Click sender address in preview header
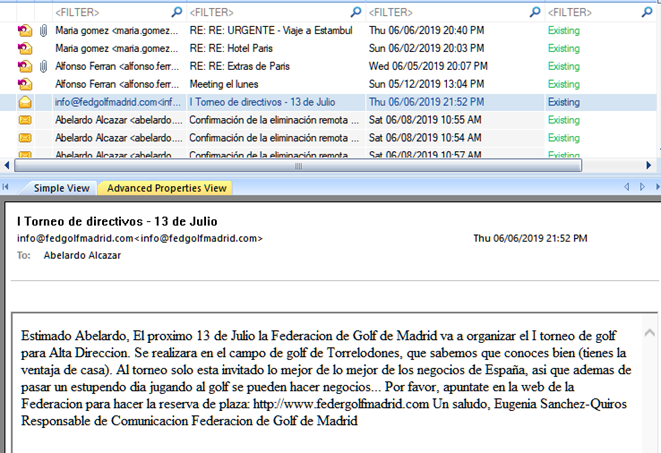This screenshot has height=453, width=661. (x=140, y=239)
